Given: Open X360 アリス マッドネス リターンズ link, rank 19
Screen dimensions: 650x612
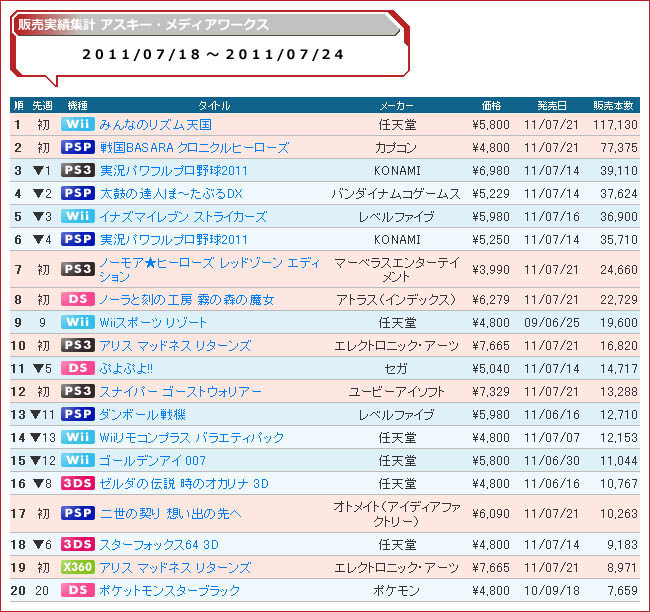Looking at the screenshot, I should point(175,567).
